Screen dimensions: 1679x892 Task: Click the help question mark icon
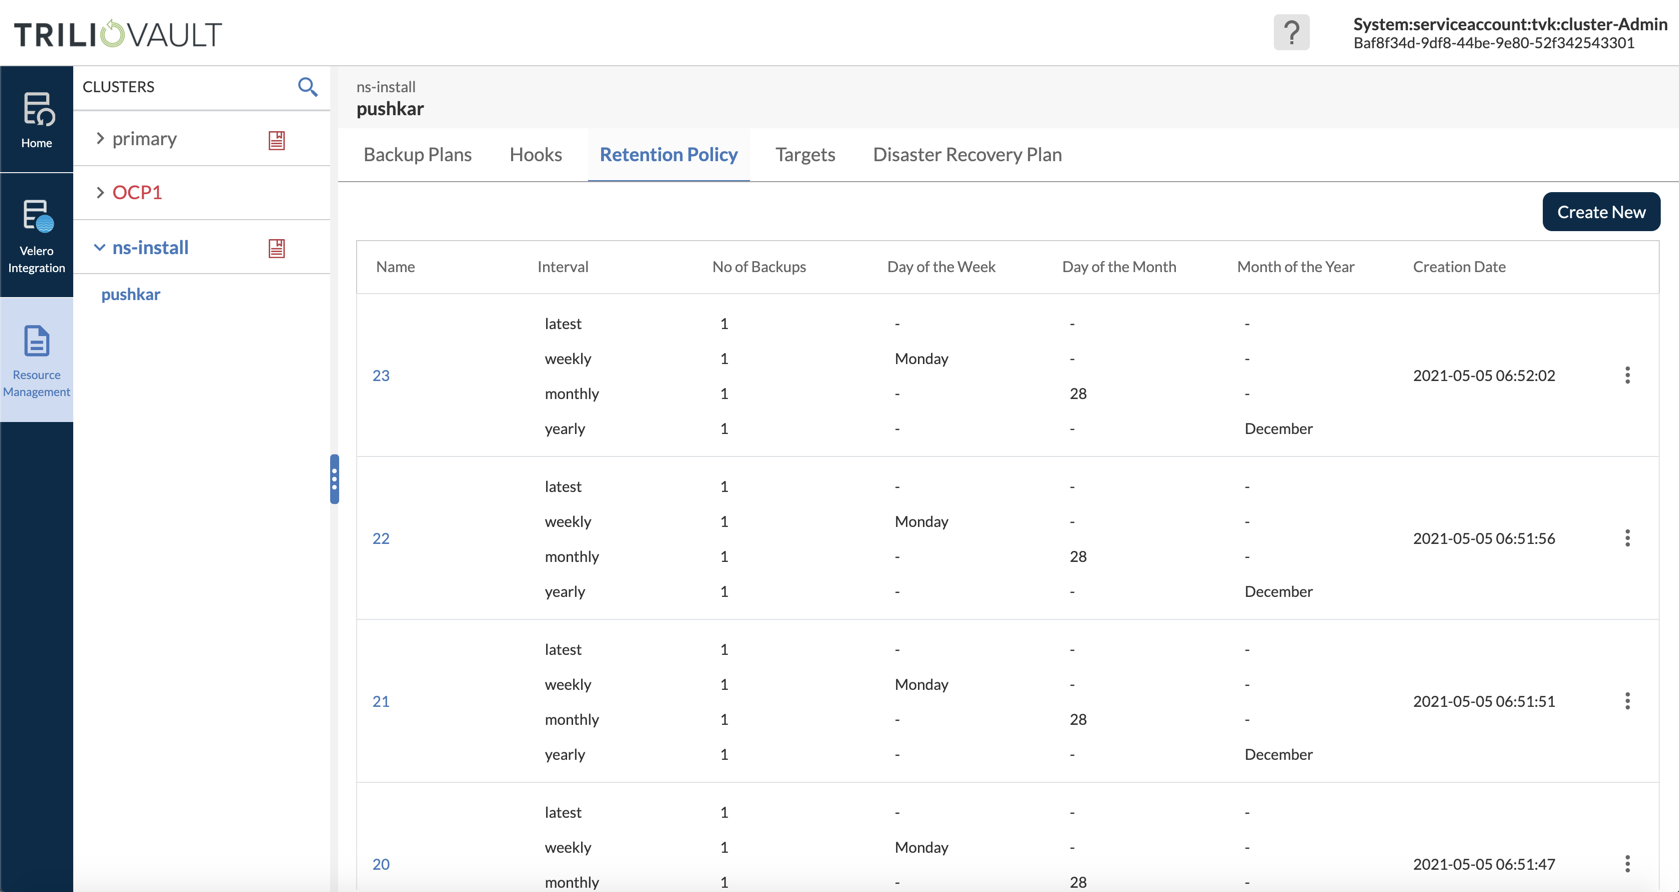[1291, 33]
